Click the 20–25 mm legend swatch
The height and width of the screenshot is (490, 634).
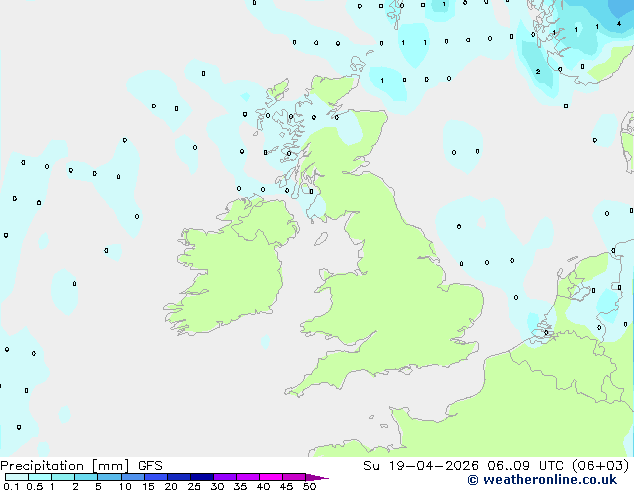[x=178, y=477]
